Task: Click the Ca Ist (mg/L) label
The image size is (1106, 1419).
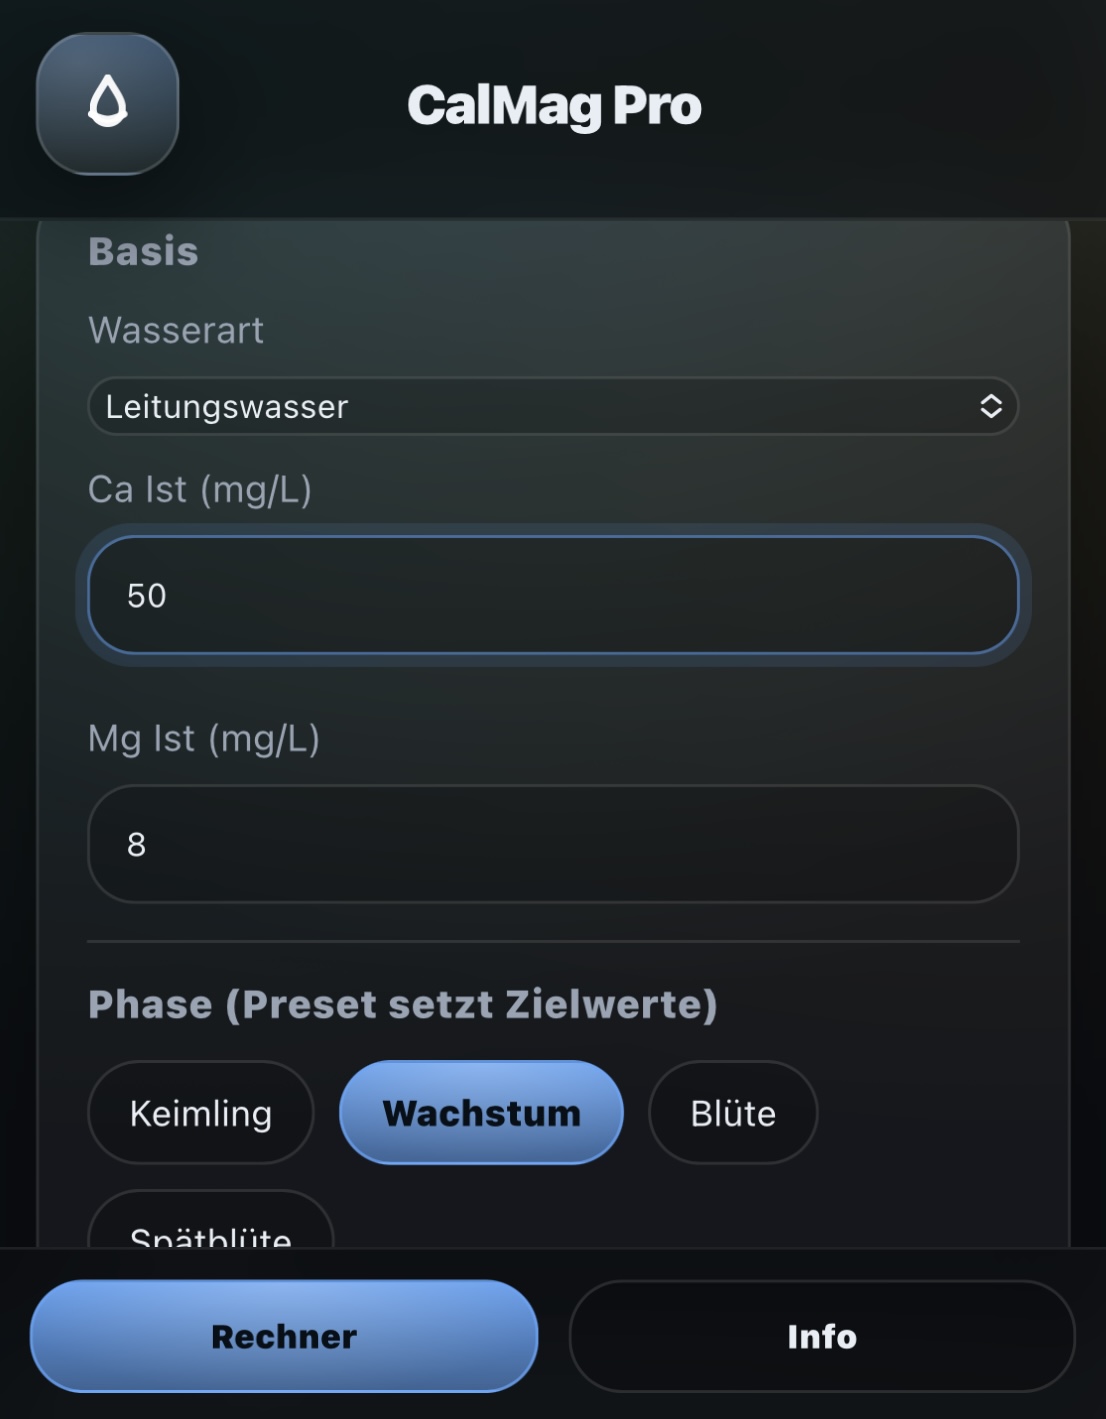Action: click(x=200, y=489)
